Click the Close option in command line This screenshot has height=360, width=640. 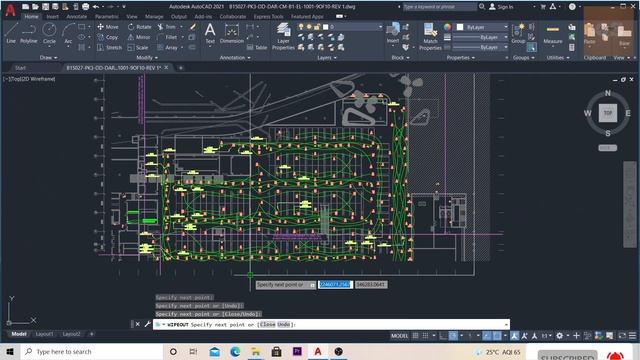[267, 324]
